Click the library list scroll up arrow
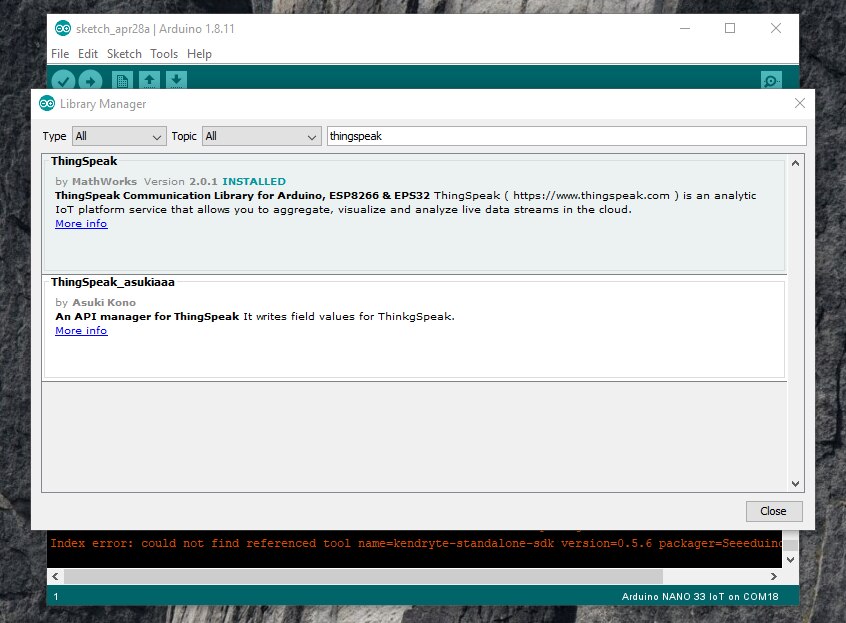 795,163
